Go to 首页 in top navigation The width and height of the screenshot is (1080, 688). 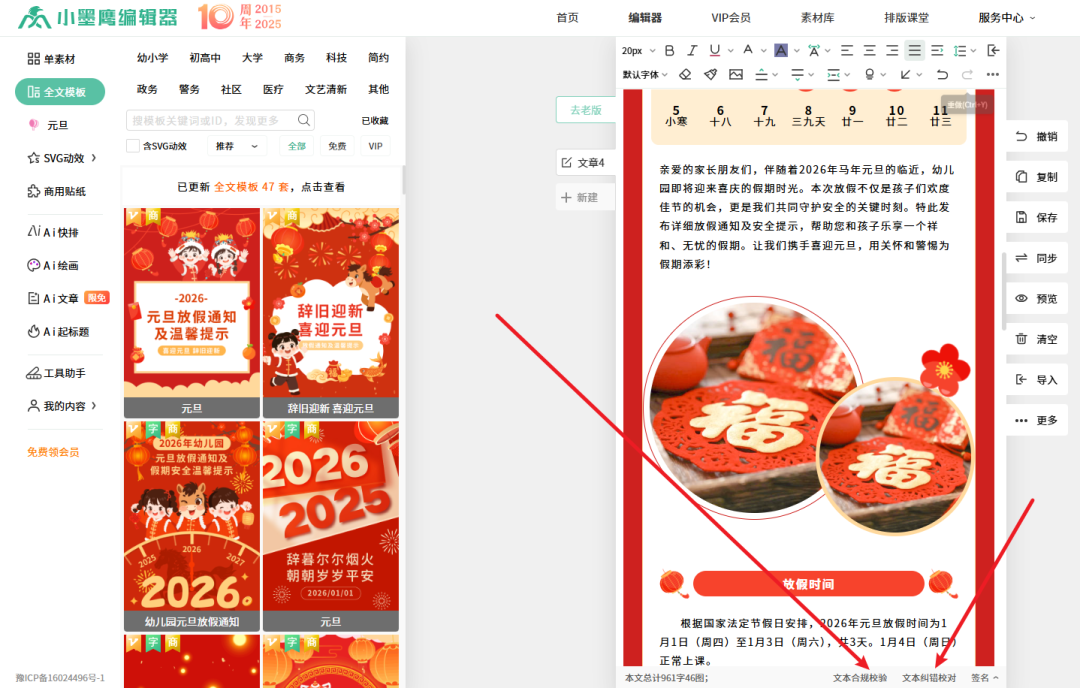tap(568, 18)
